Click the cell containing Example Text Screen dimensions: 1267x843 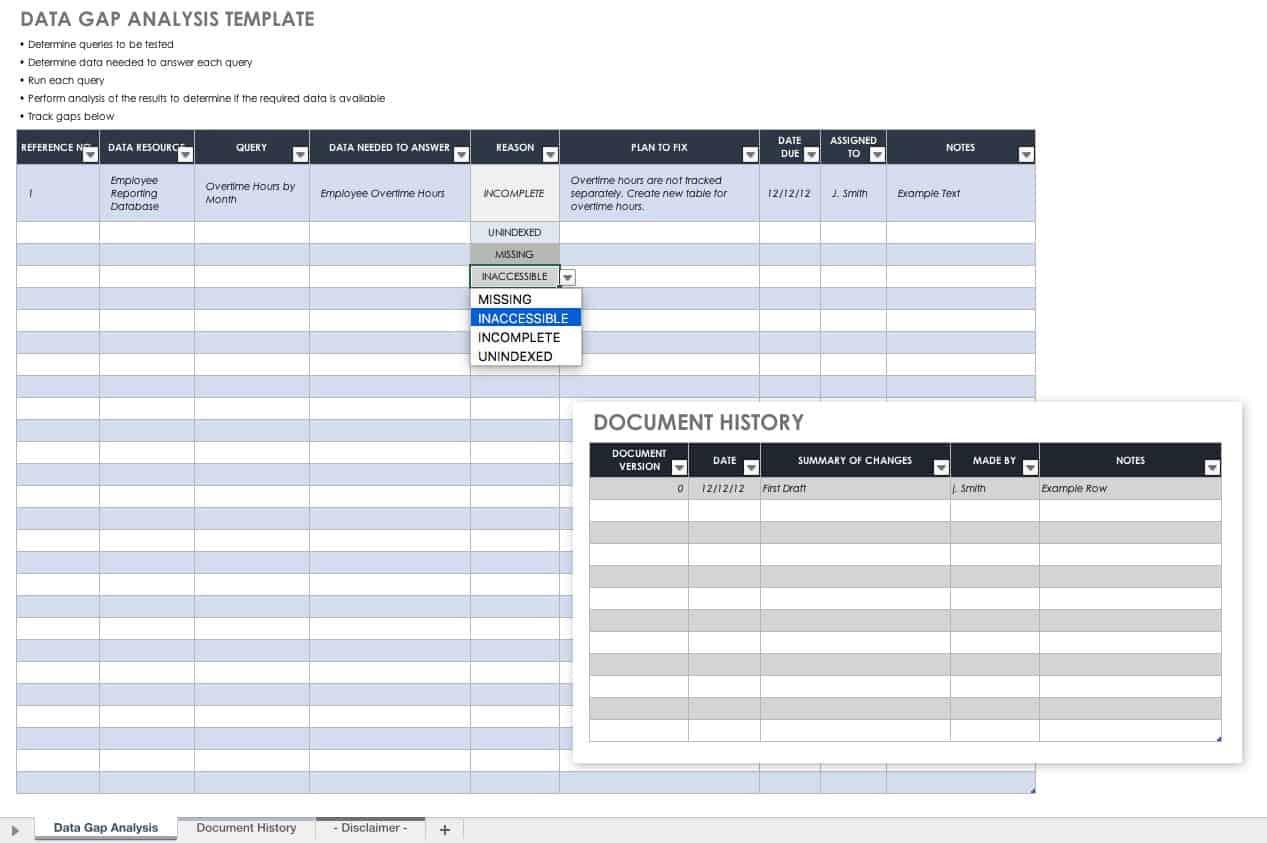coord(926,193)
